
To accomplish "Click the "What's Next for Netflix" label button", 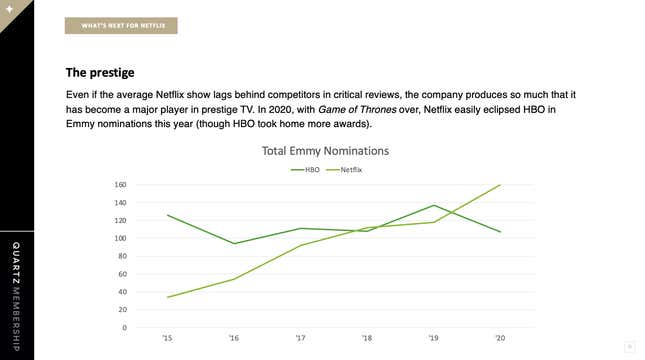I will 121,26.
